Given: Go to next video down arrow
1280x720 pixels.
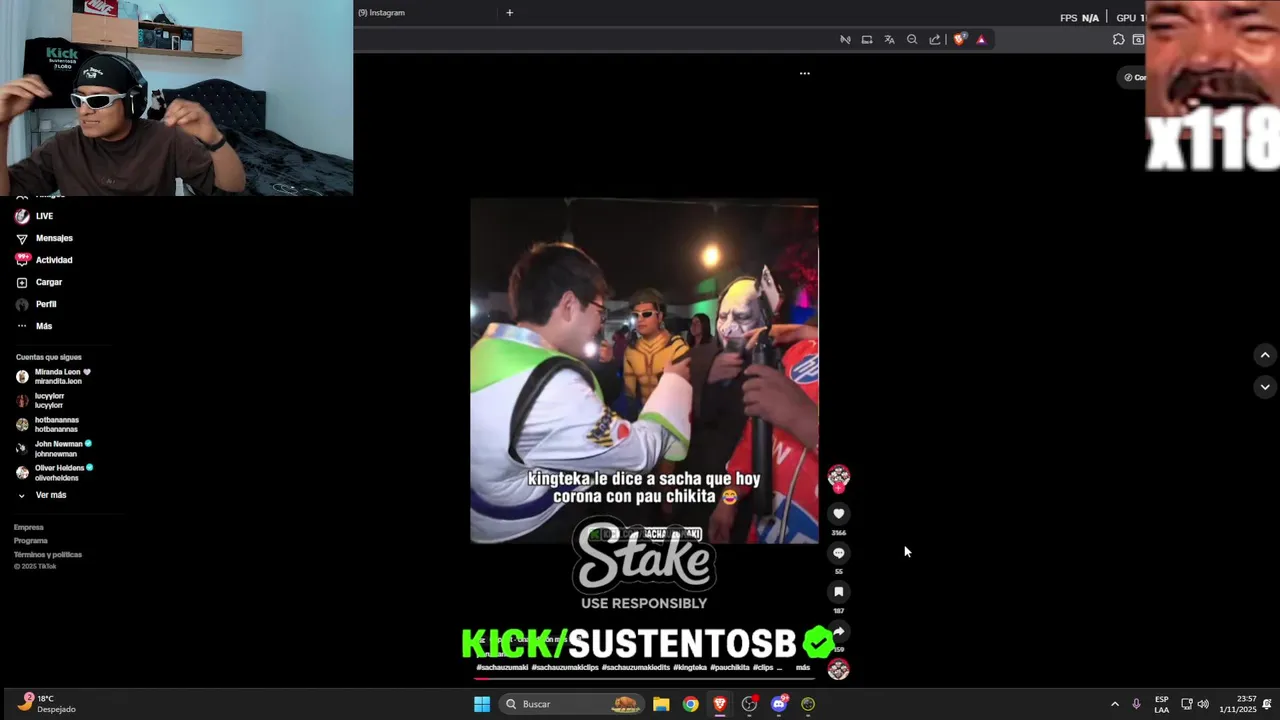Looking at the screenshot, I should pyautogui.click(x=1265, y=387).
